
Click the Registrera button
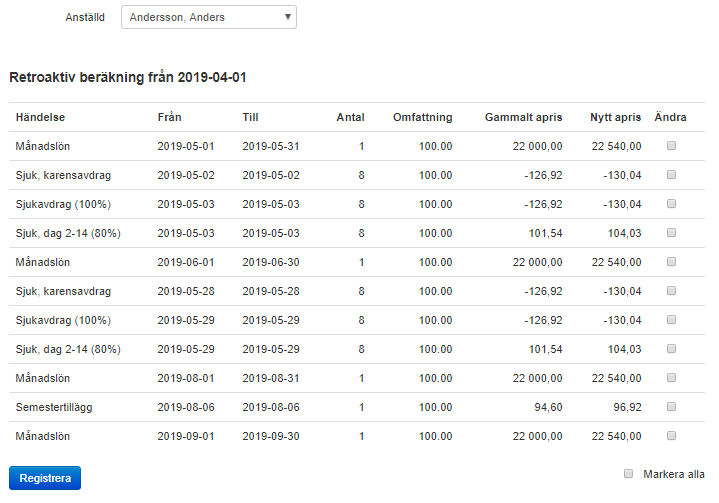click(x=45, y=478)
